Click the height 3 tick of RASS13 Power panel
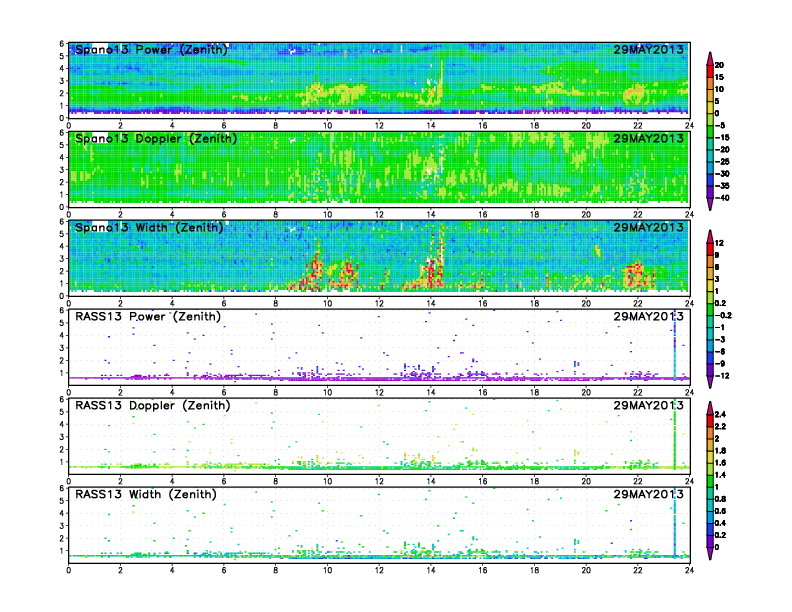The height and width of the screenshot is (612, 792). pyautogui.click(x=62, y=348)
